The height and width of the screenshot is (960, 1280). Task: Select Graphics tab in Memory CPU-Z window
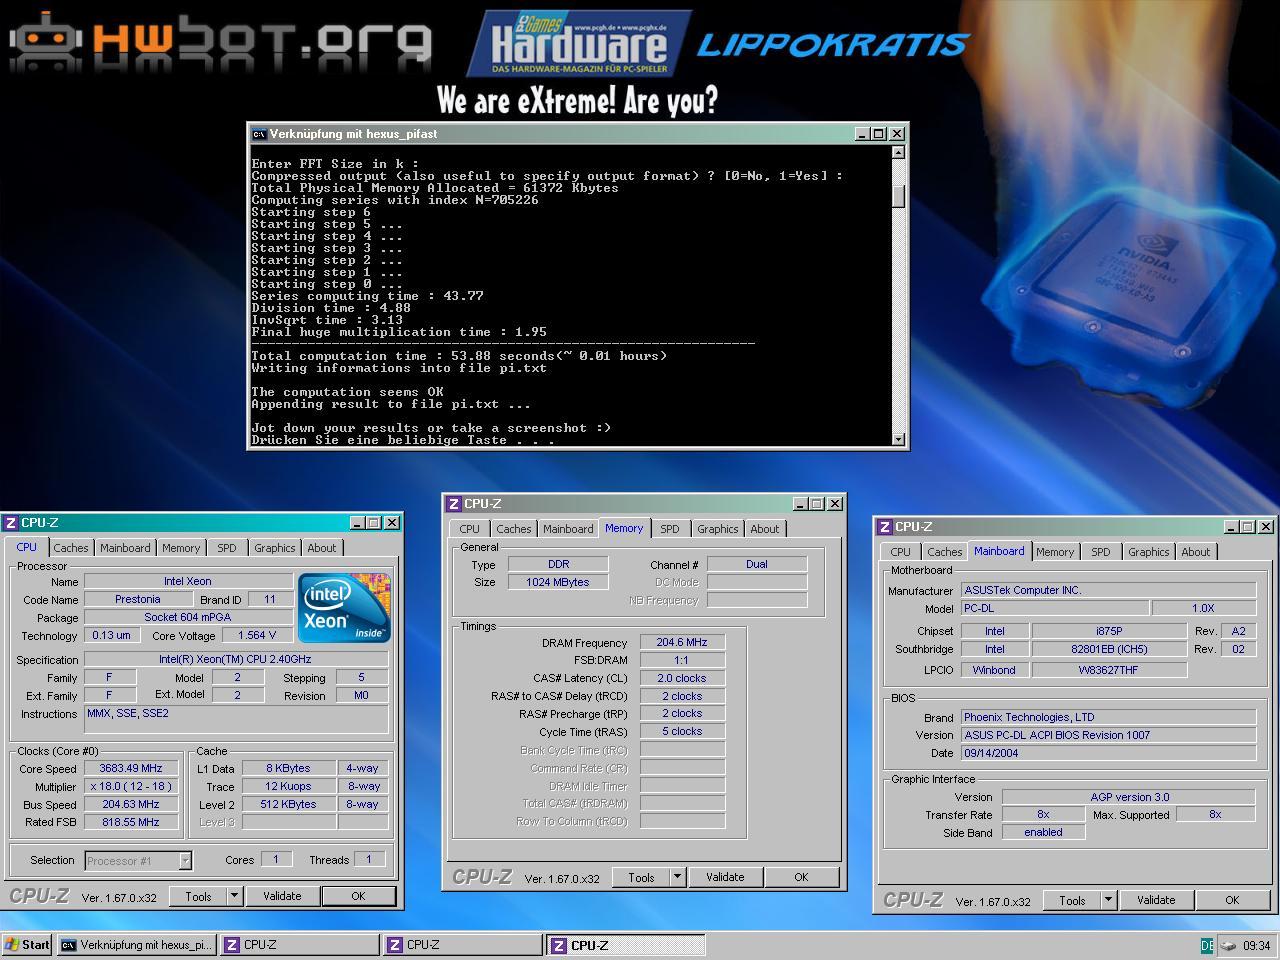pos(718,529)
